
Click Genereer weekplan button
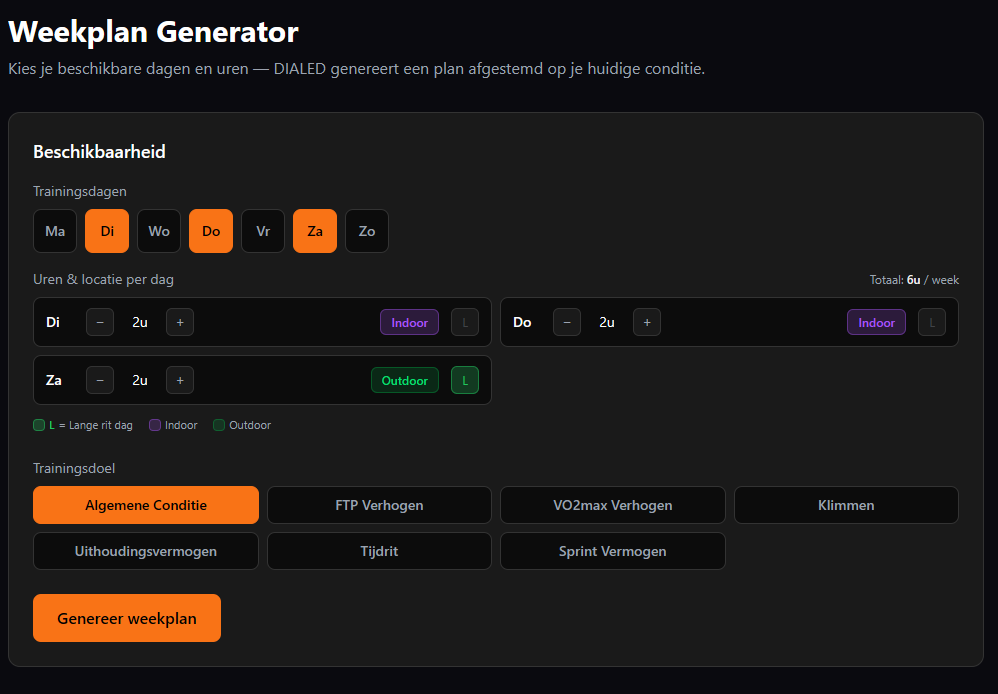[127, 618]
